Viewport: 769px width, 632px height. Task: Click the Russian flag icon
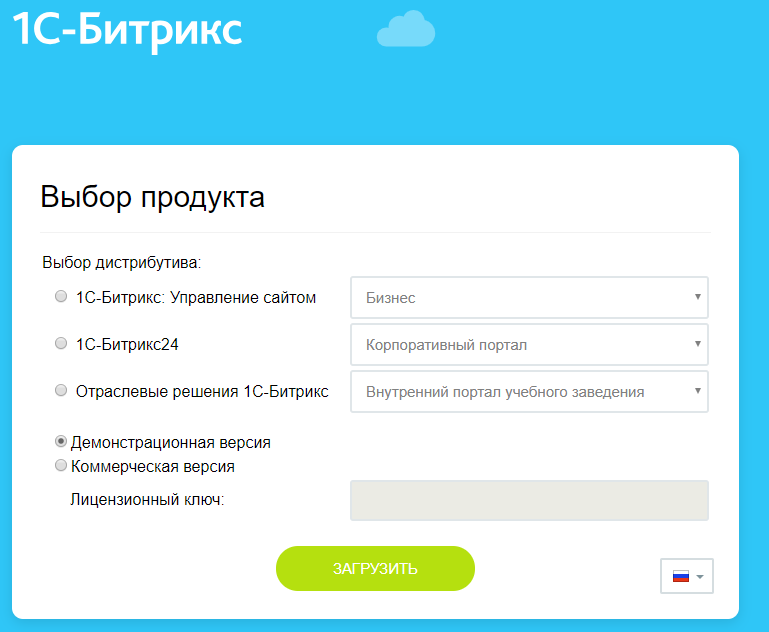click(x=681, y=577)
